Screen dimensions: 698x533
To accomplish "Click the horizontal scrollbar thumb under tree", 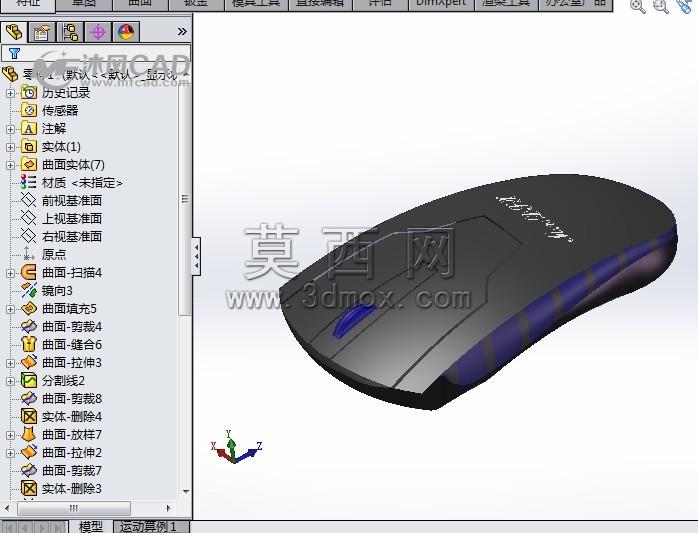I will 74,508.
